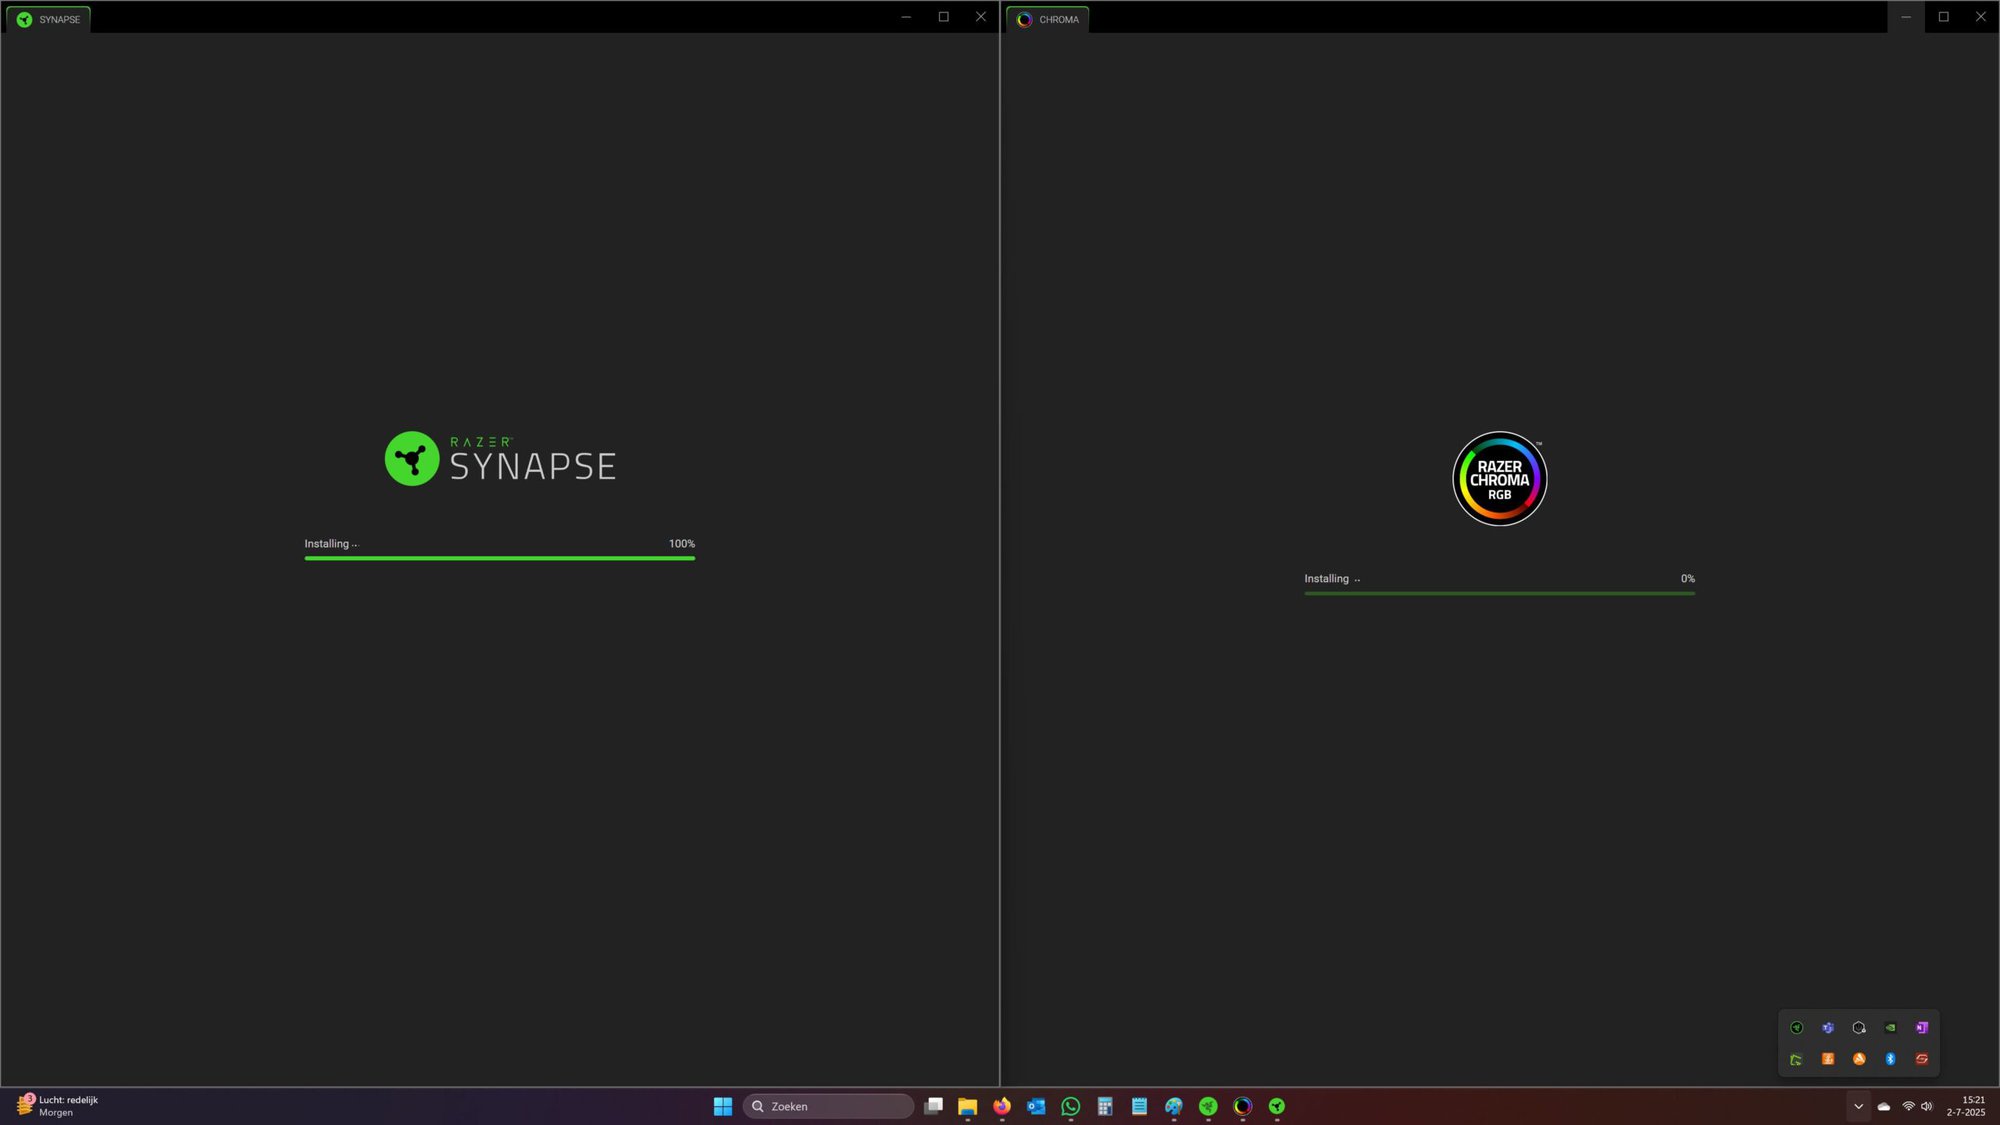Screen dimensions: 2000x1125
Task: Open Task View on the taskbar
Action: click(933, 1106)
